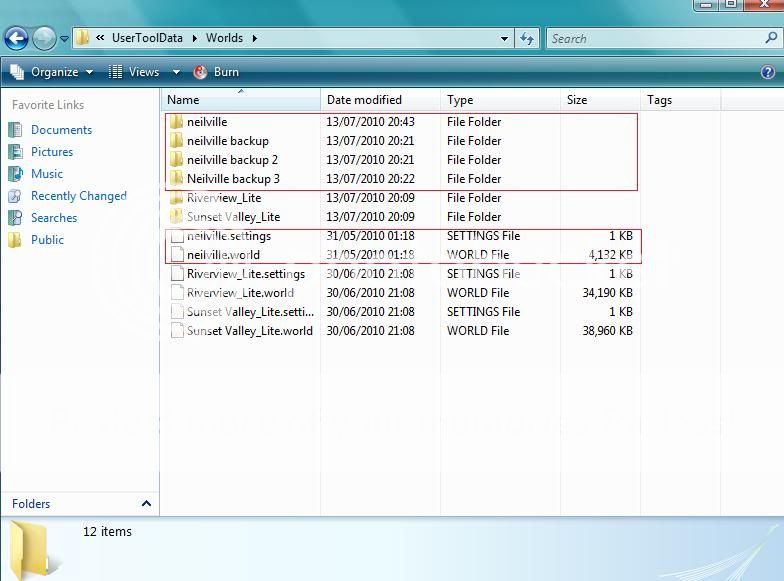Open the Music favorite link

(x=47, y=174)
